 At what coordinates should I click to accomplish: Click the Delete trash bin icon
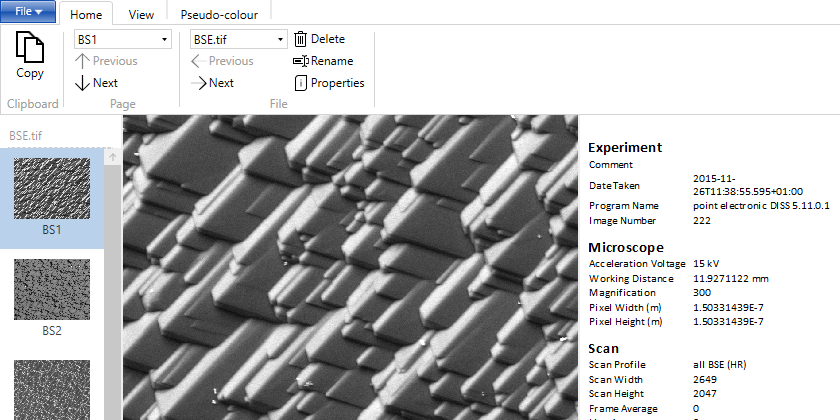click(300, 39)
